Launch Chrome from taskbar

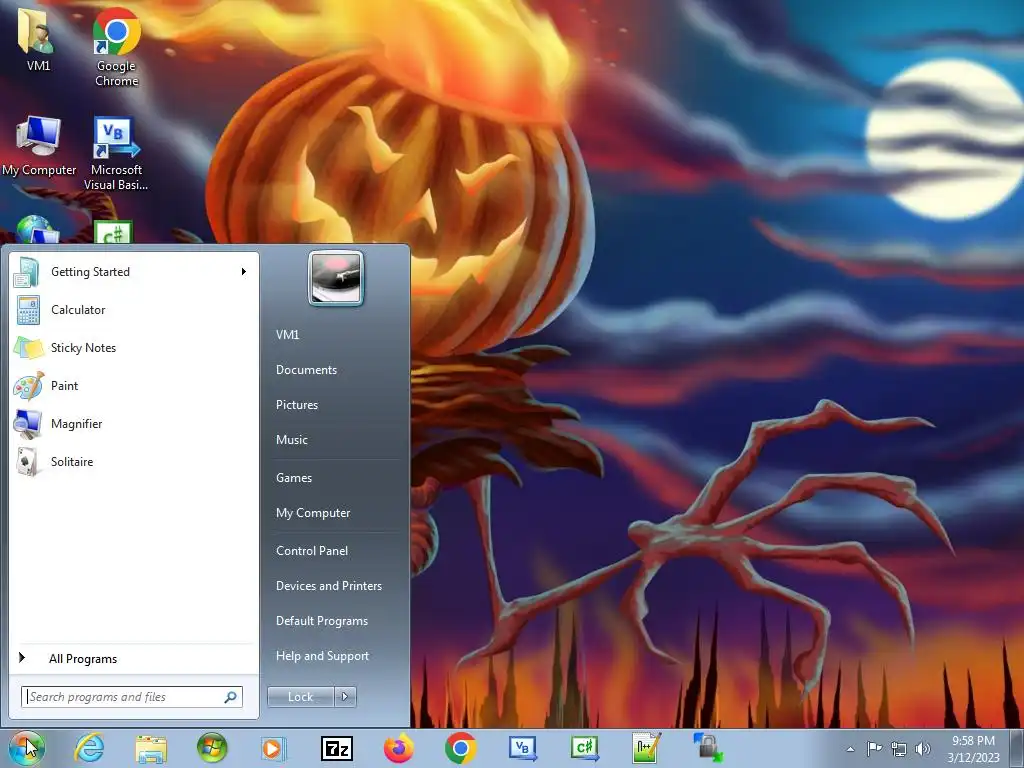(x=460, y=748)
